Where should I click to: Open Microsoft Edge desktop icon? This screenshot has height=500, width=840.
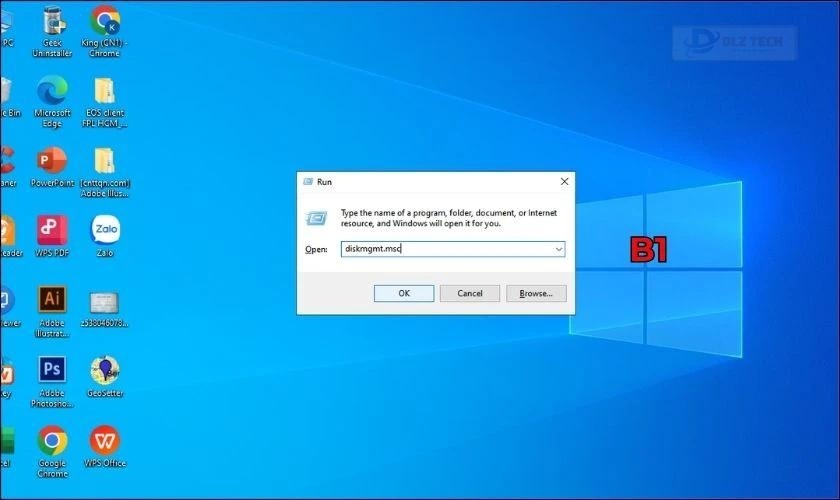click(52, 102)
